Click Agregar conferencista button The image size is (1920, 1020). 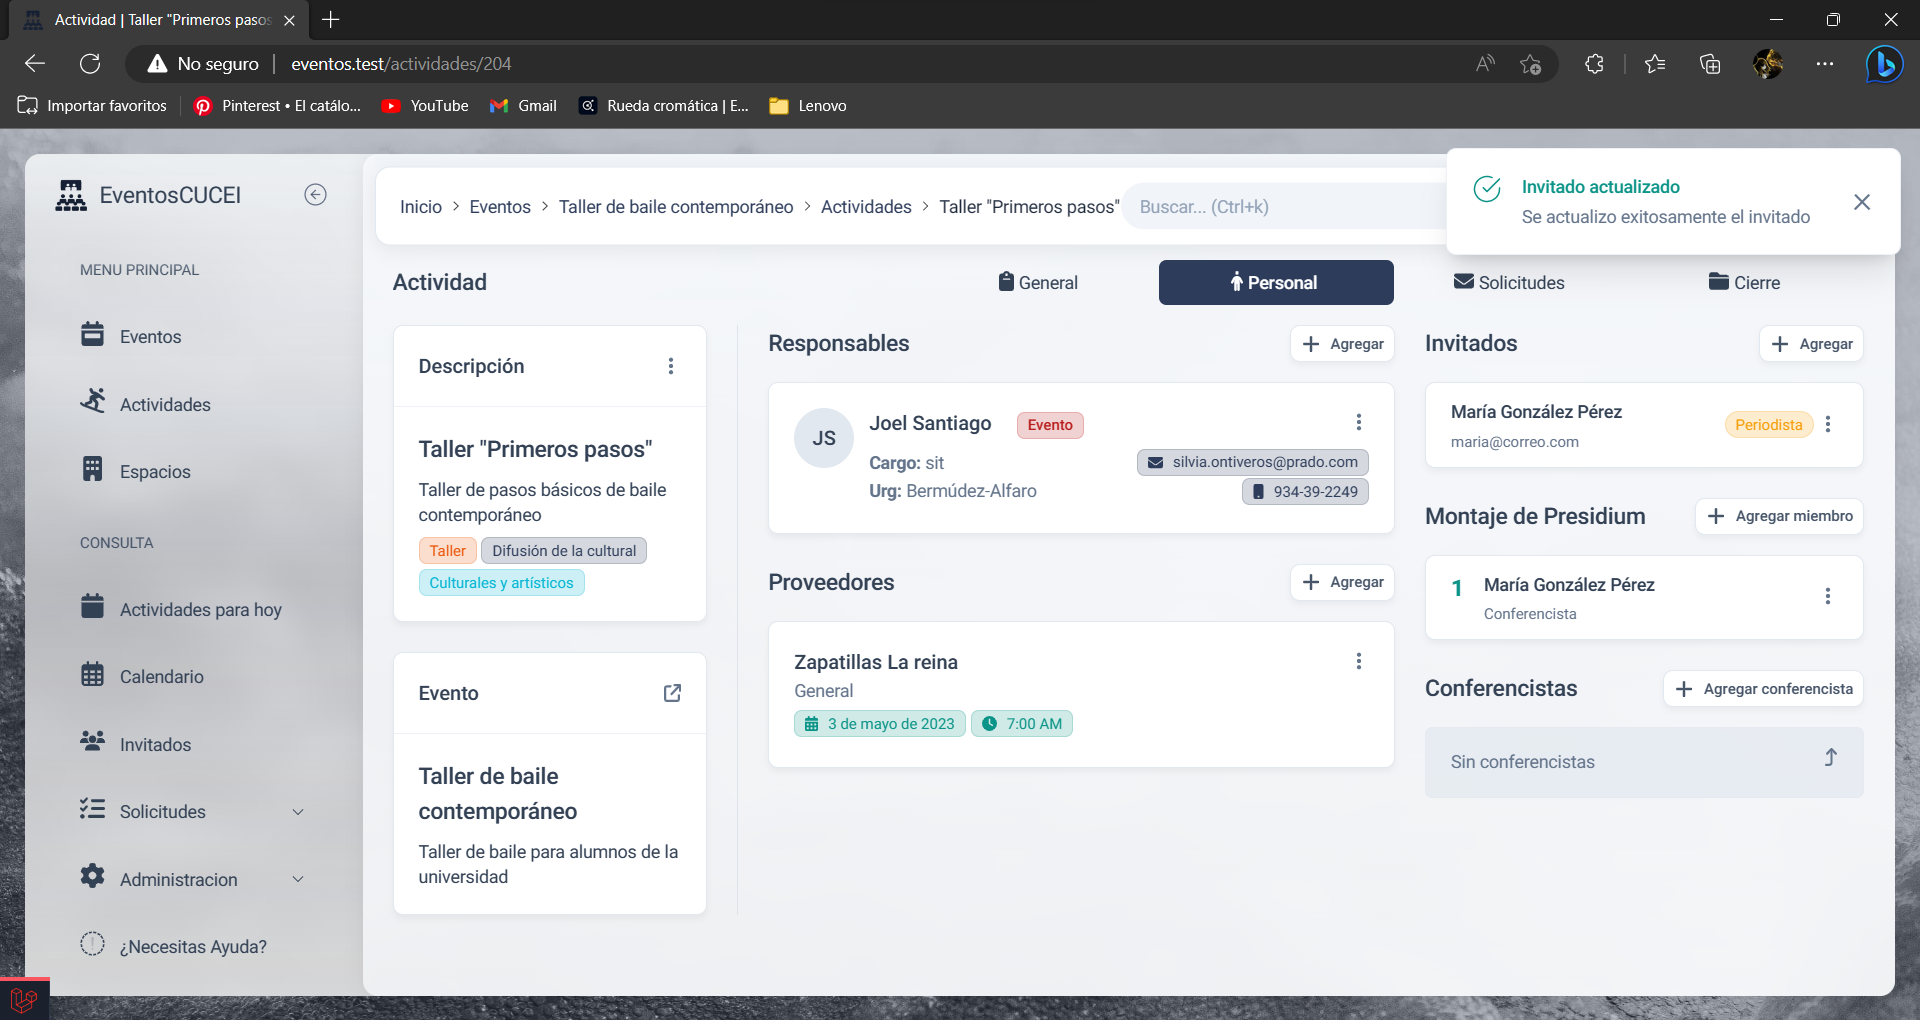coord(1763,689)
